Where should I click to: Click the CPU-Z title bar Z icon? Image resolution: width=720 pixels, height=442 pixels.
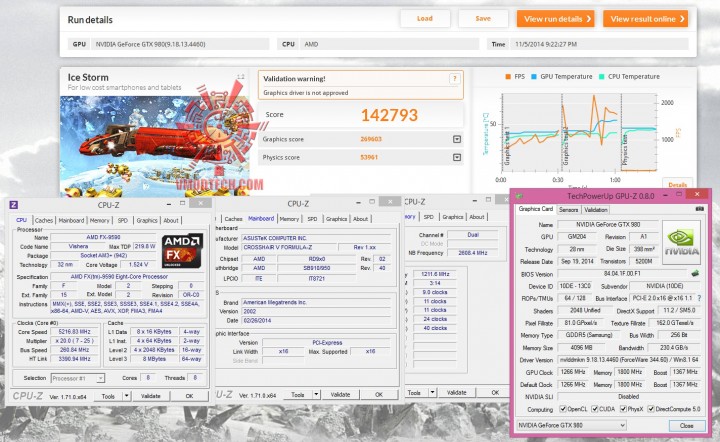tap(14, 205)
